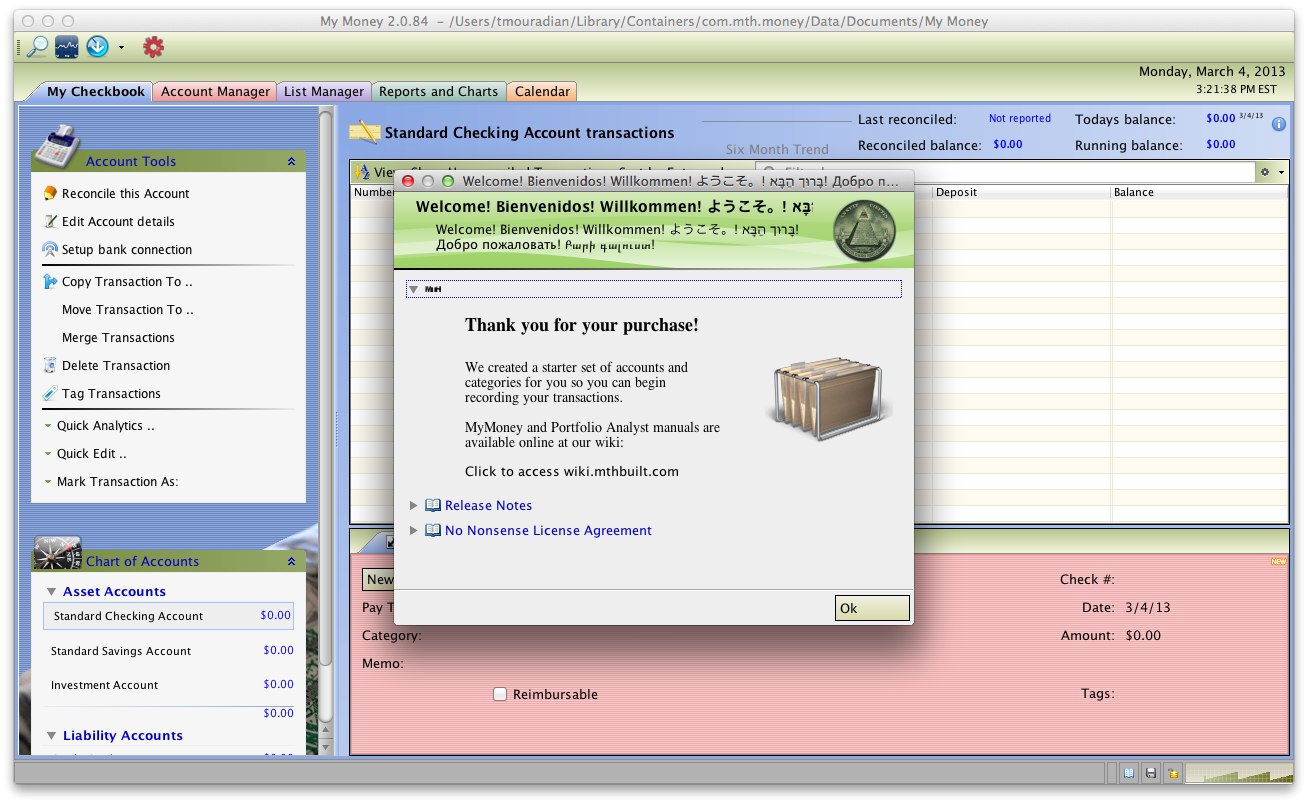The image size is (1308, 804).
Task: Click the wiki.mthbuilt.com access link
Action: [x=572, y=471]
